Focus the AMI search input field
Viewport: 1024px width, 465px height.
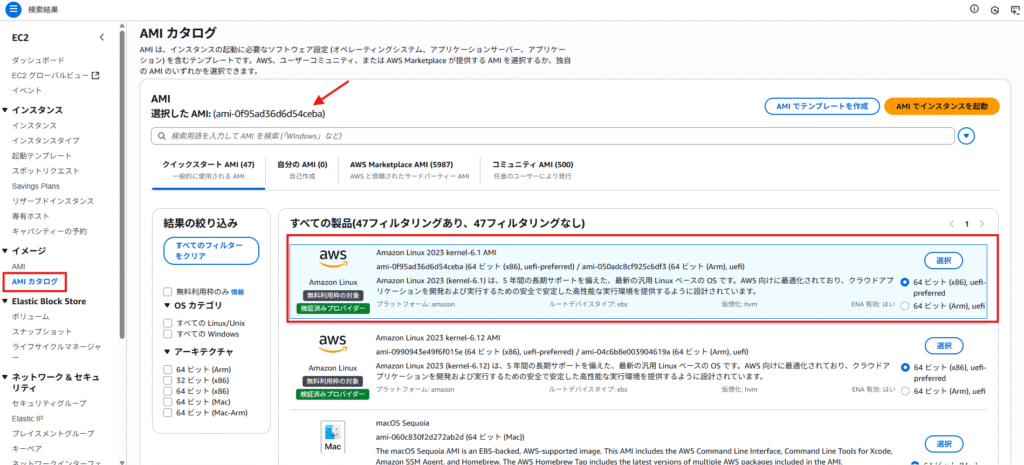click(552, 136)
